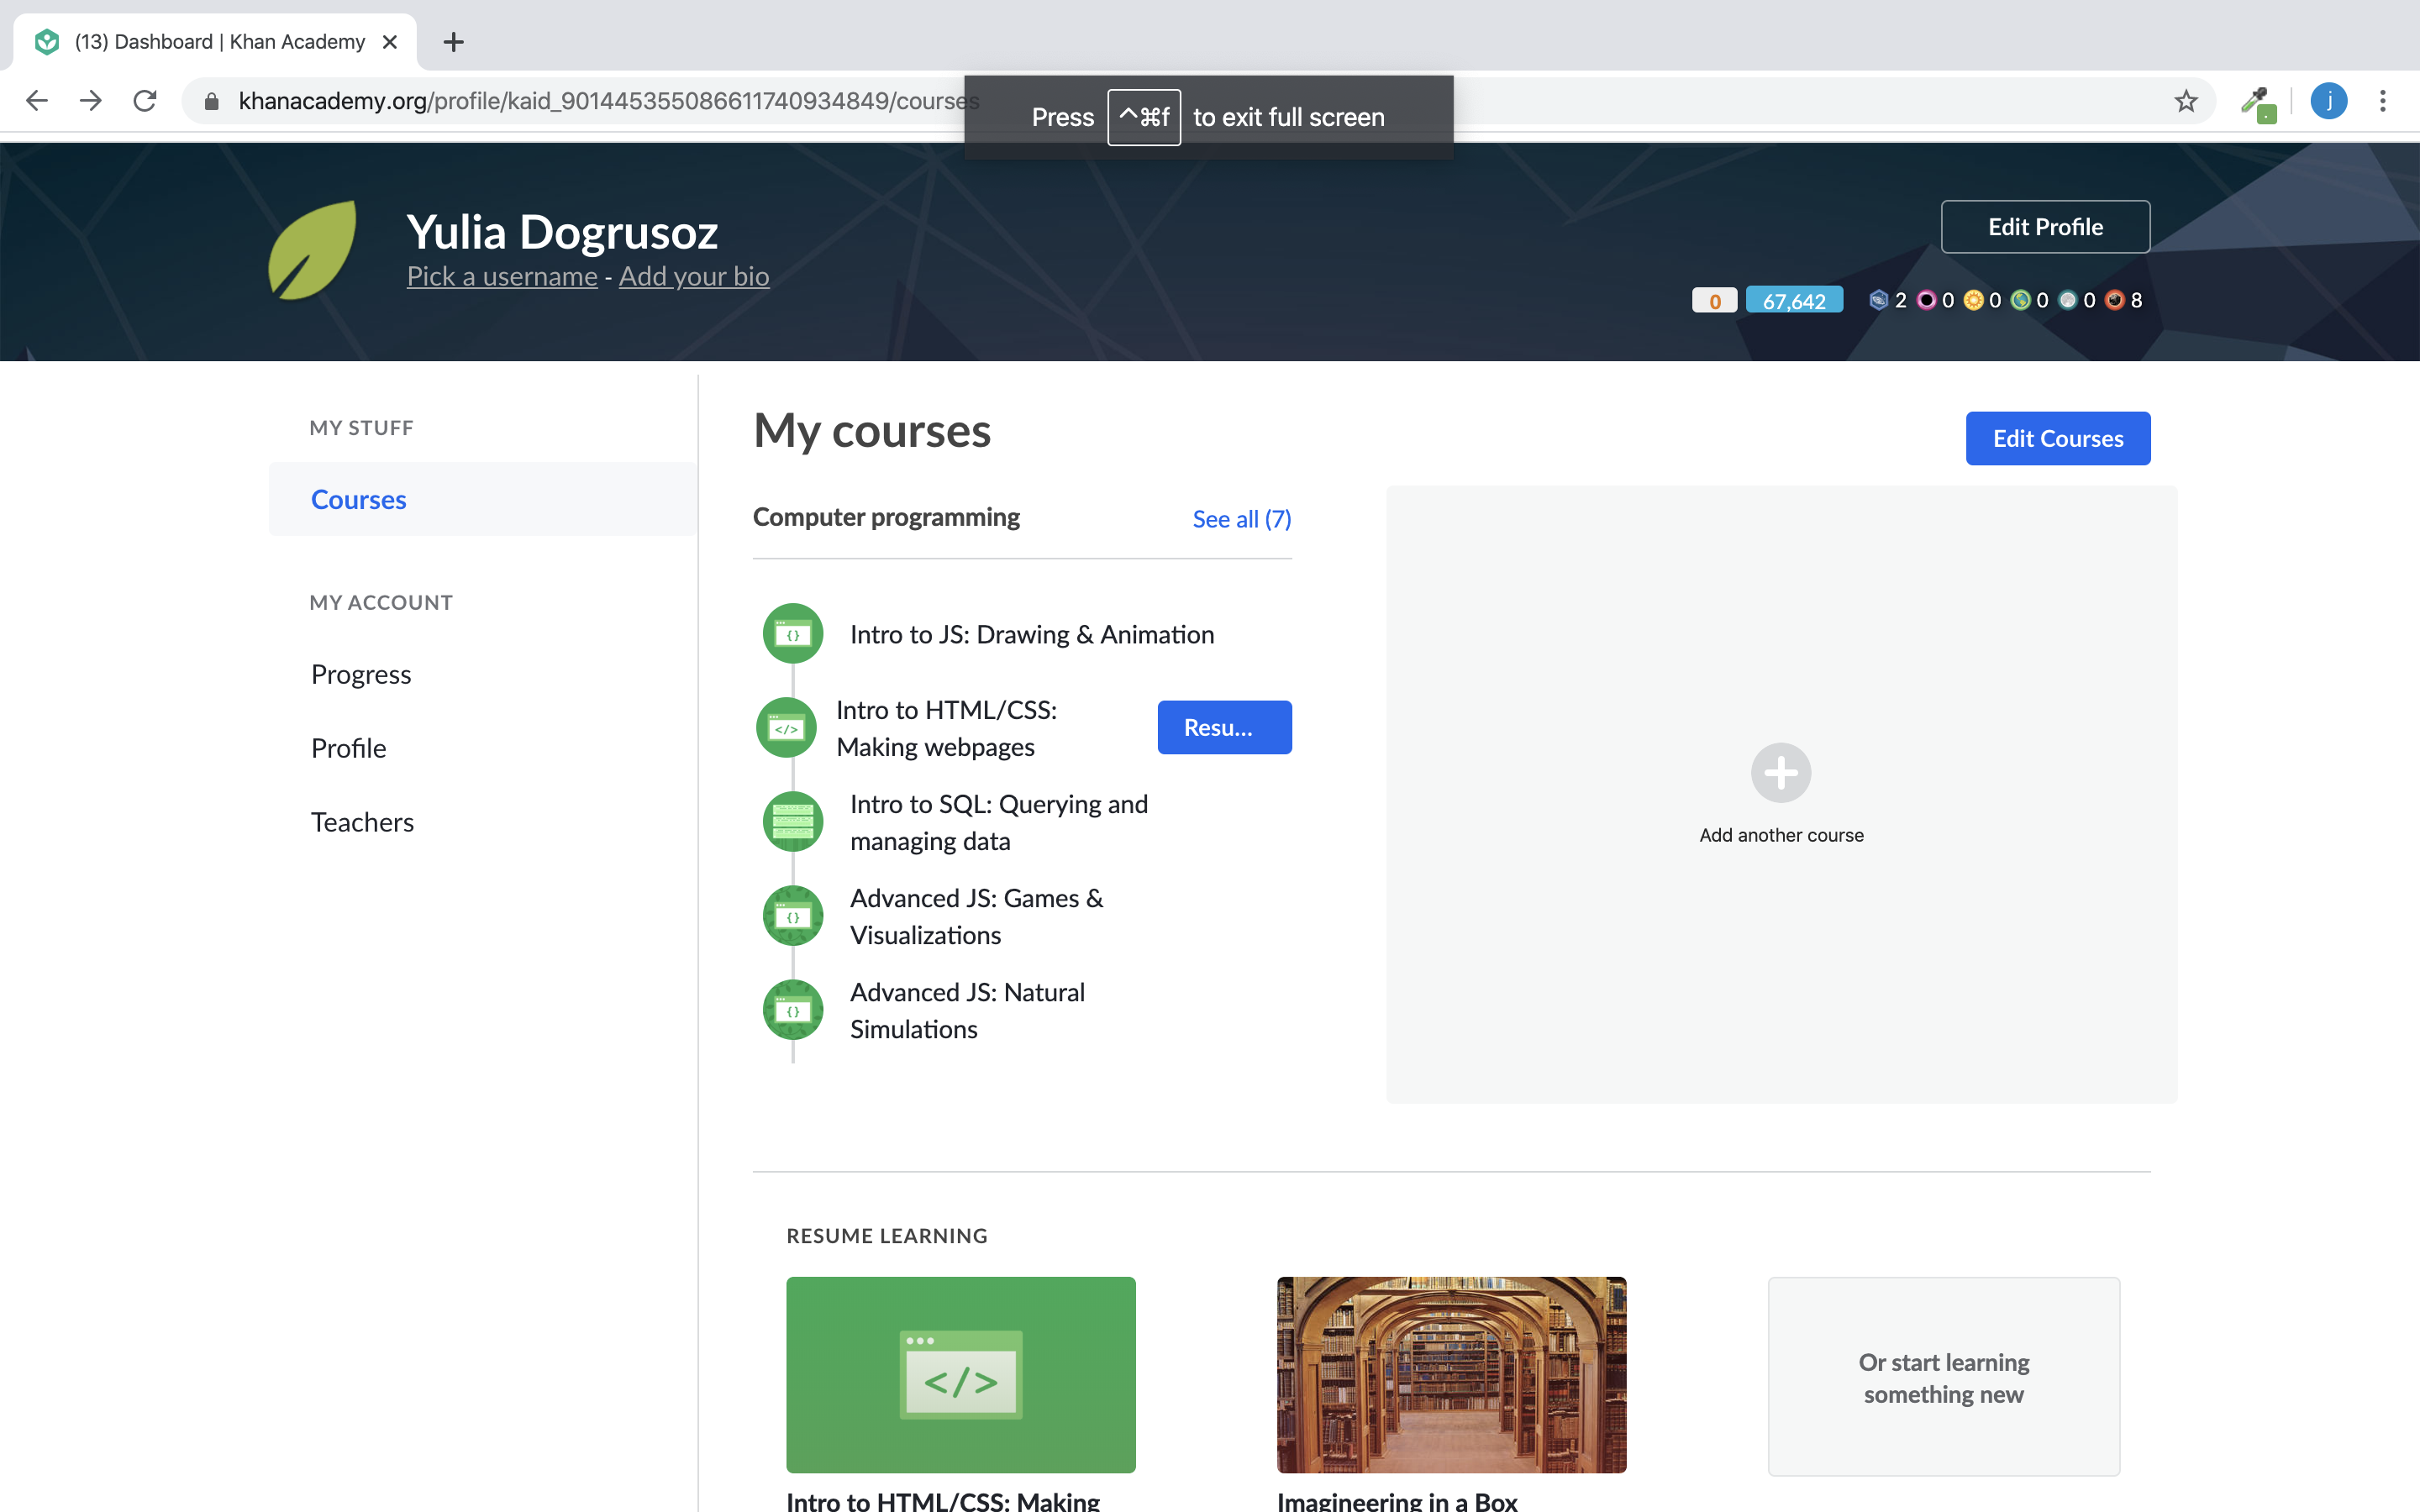Click the Edit Courses button
2420x1512 pixels.
point(2057,438)
